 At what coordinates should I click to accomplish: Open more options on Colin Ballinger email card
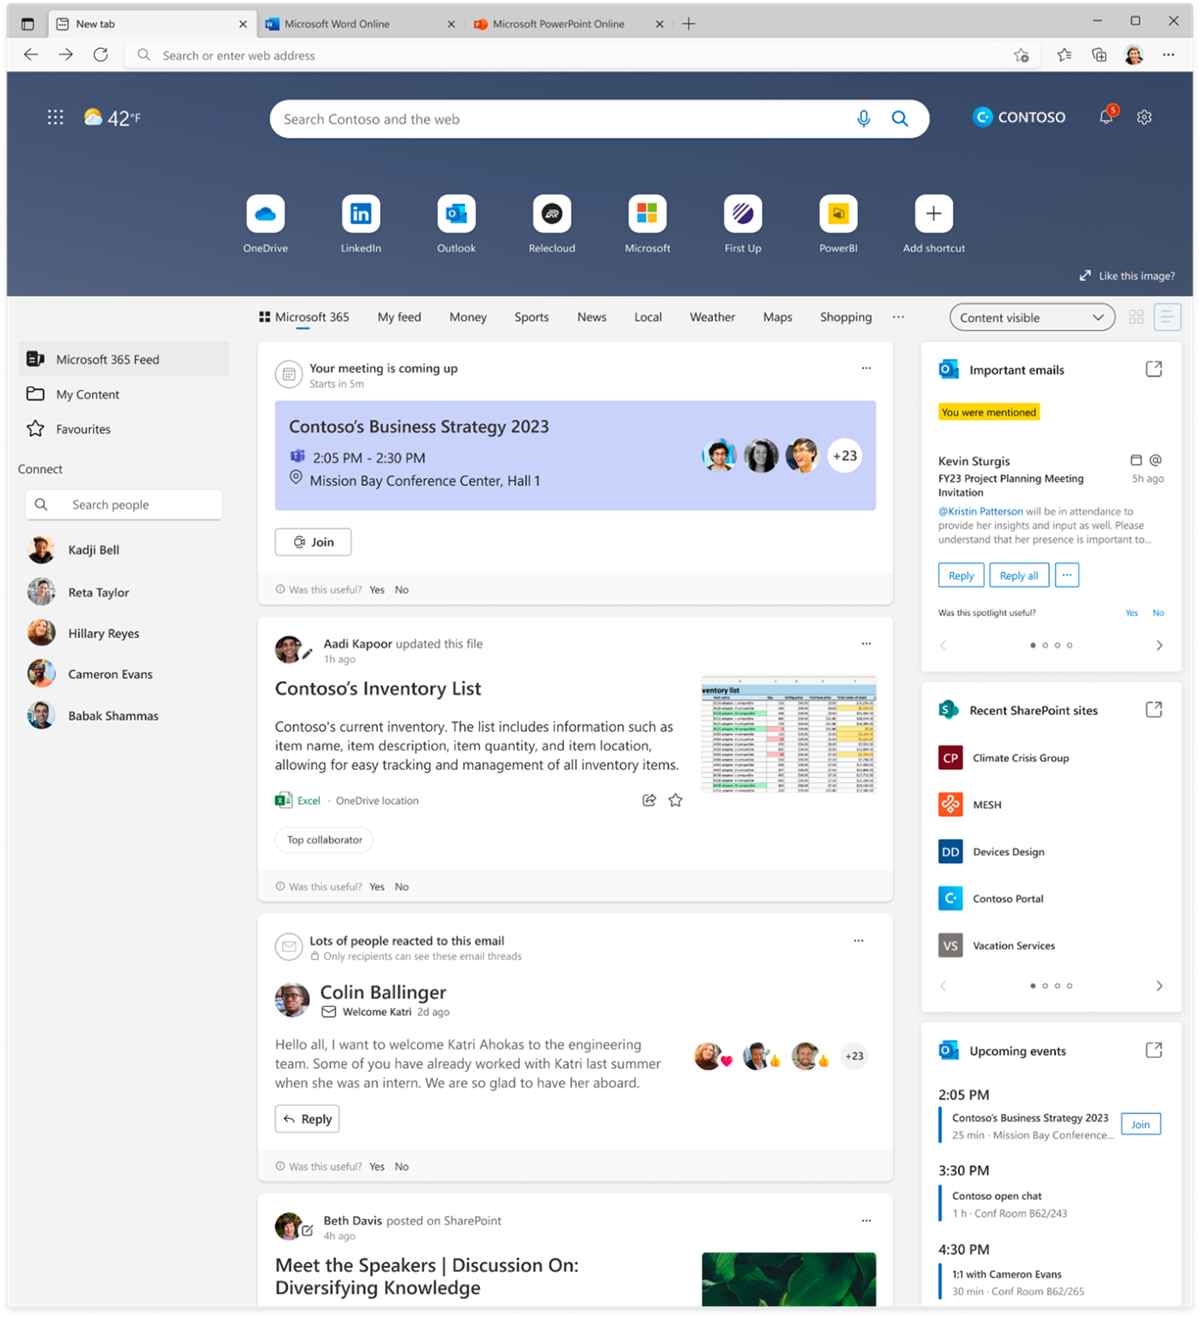858,941
